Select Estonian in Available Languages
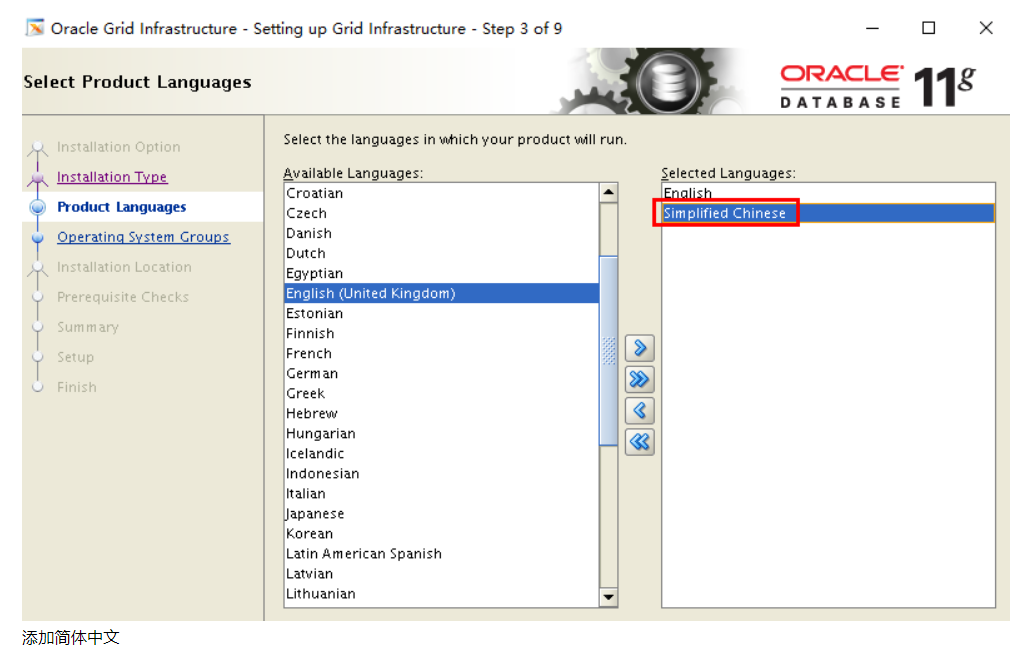Image resolution: width=1034 pixels, height=659 pixels. 441,313
